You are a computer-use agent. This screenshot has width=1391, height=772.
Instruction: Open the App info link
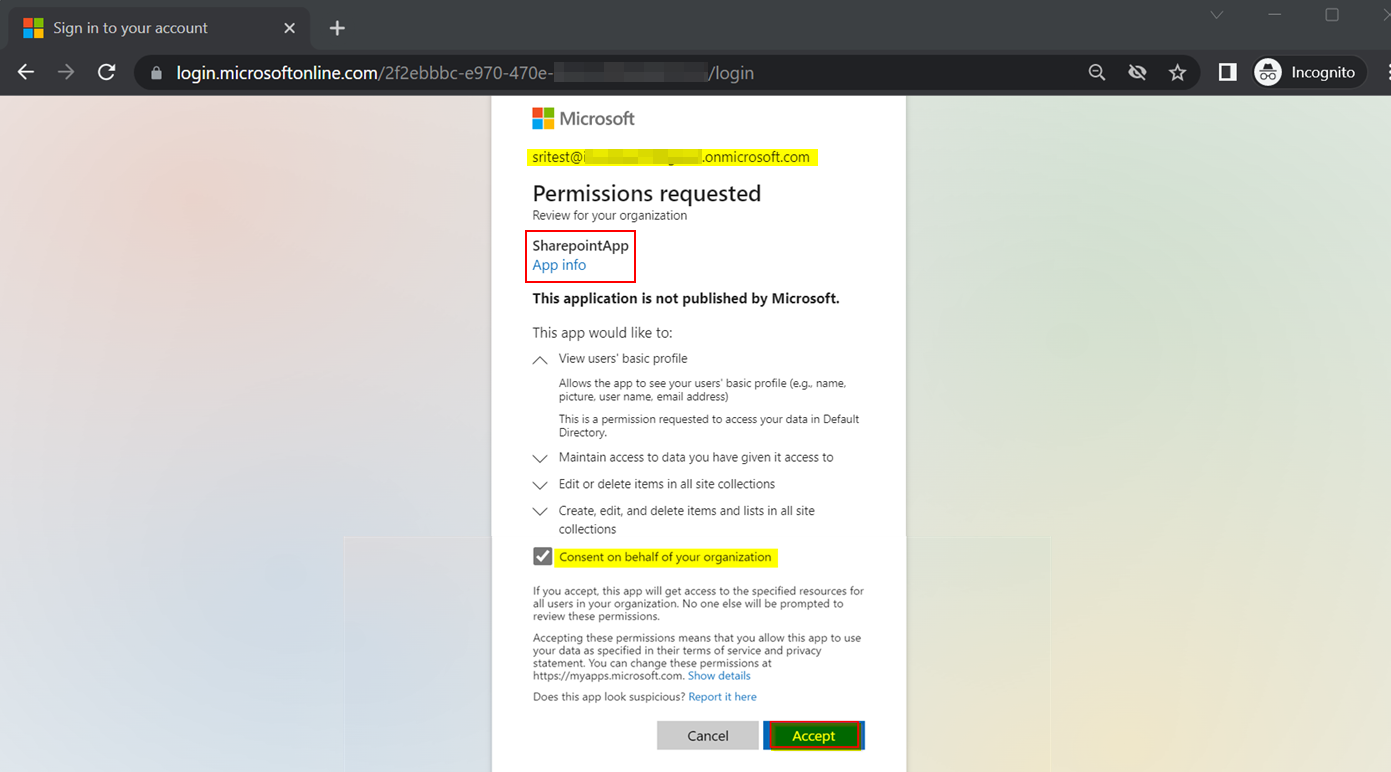click(x=559, y=265)
